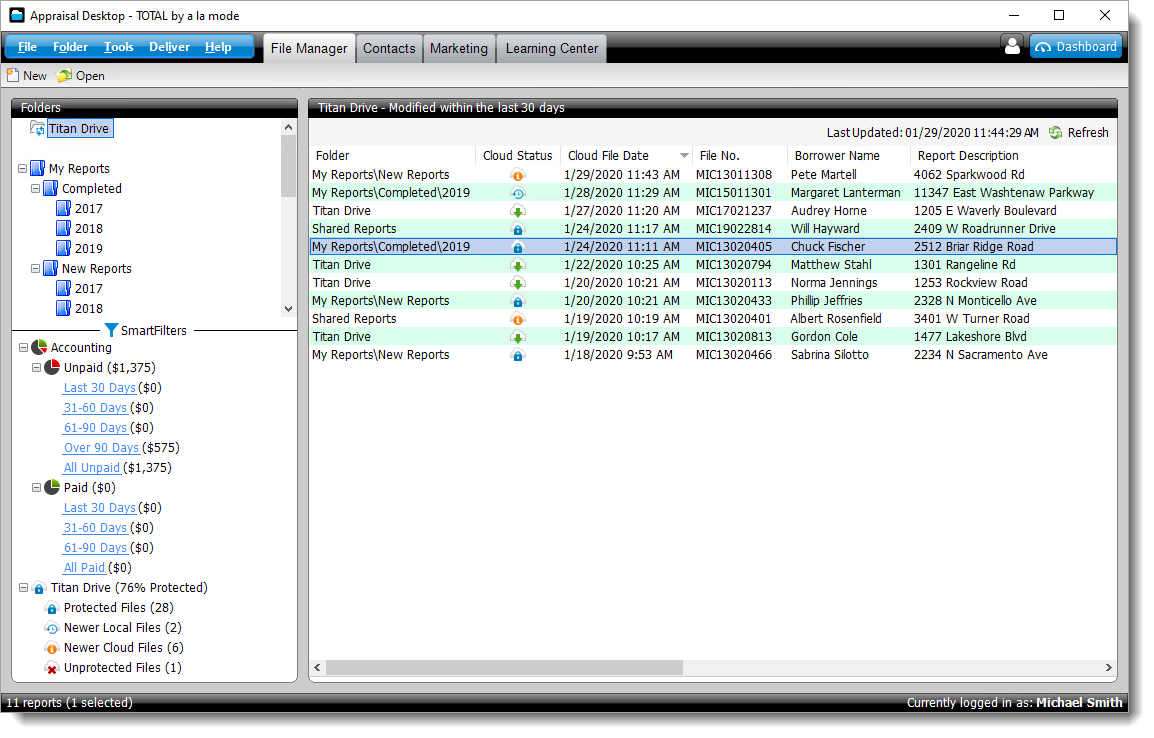Click the Open folder toolbar icon
Viewport: 1154px width, 738px height.
pyautogui.click(x=65, y=76)
